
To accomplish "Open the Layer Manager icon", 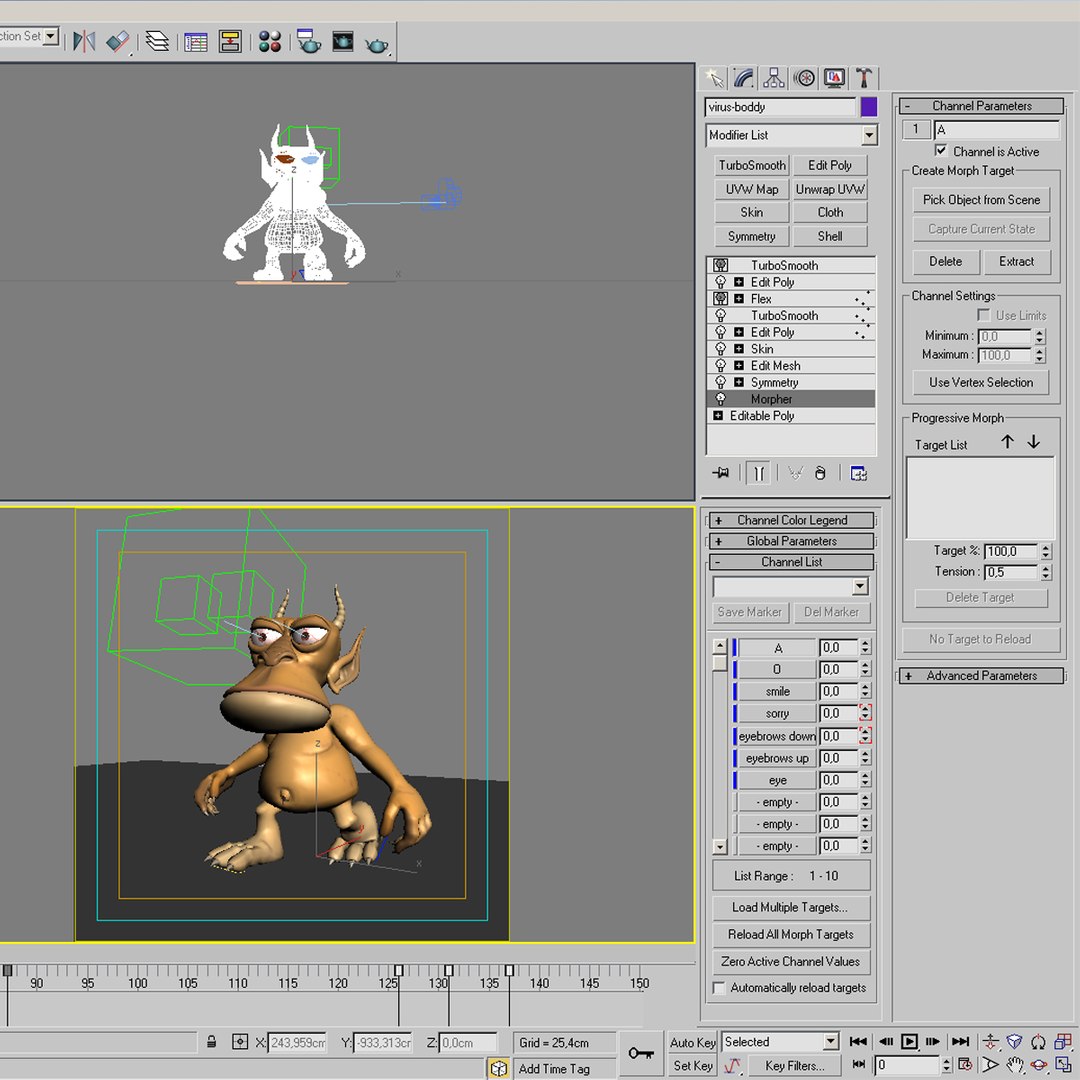I will click(x=157, y=41).
